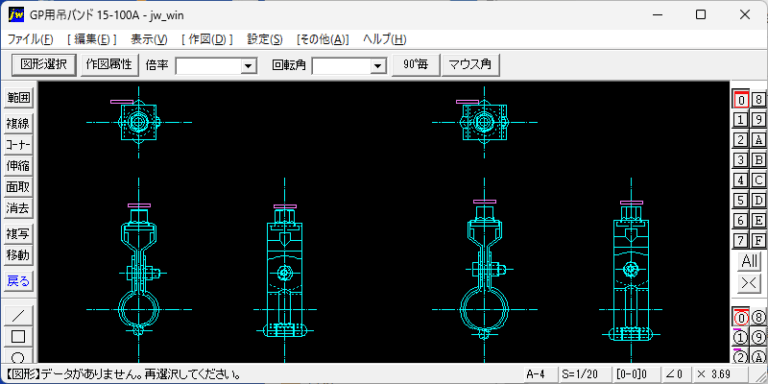
Task: Toggle layer 0 in the layer bar
Action: [x=741, y=99]
